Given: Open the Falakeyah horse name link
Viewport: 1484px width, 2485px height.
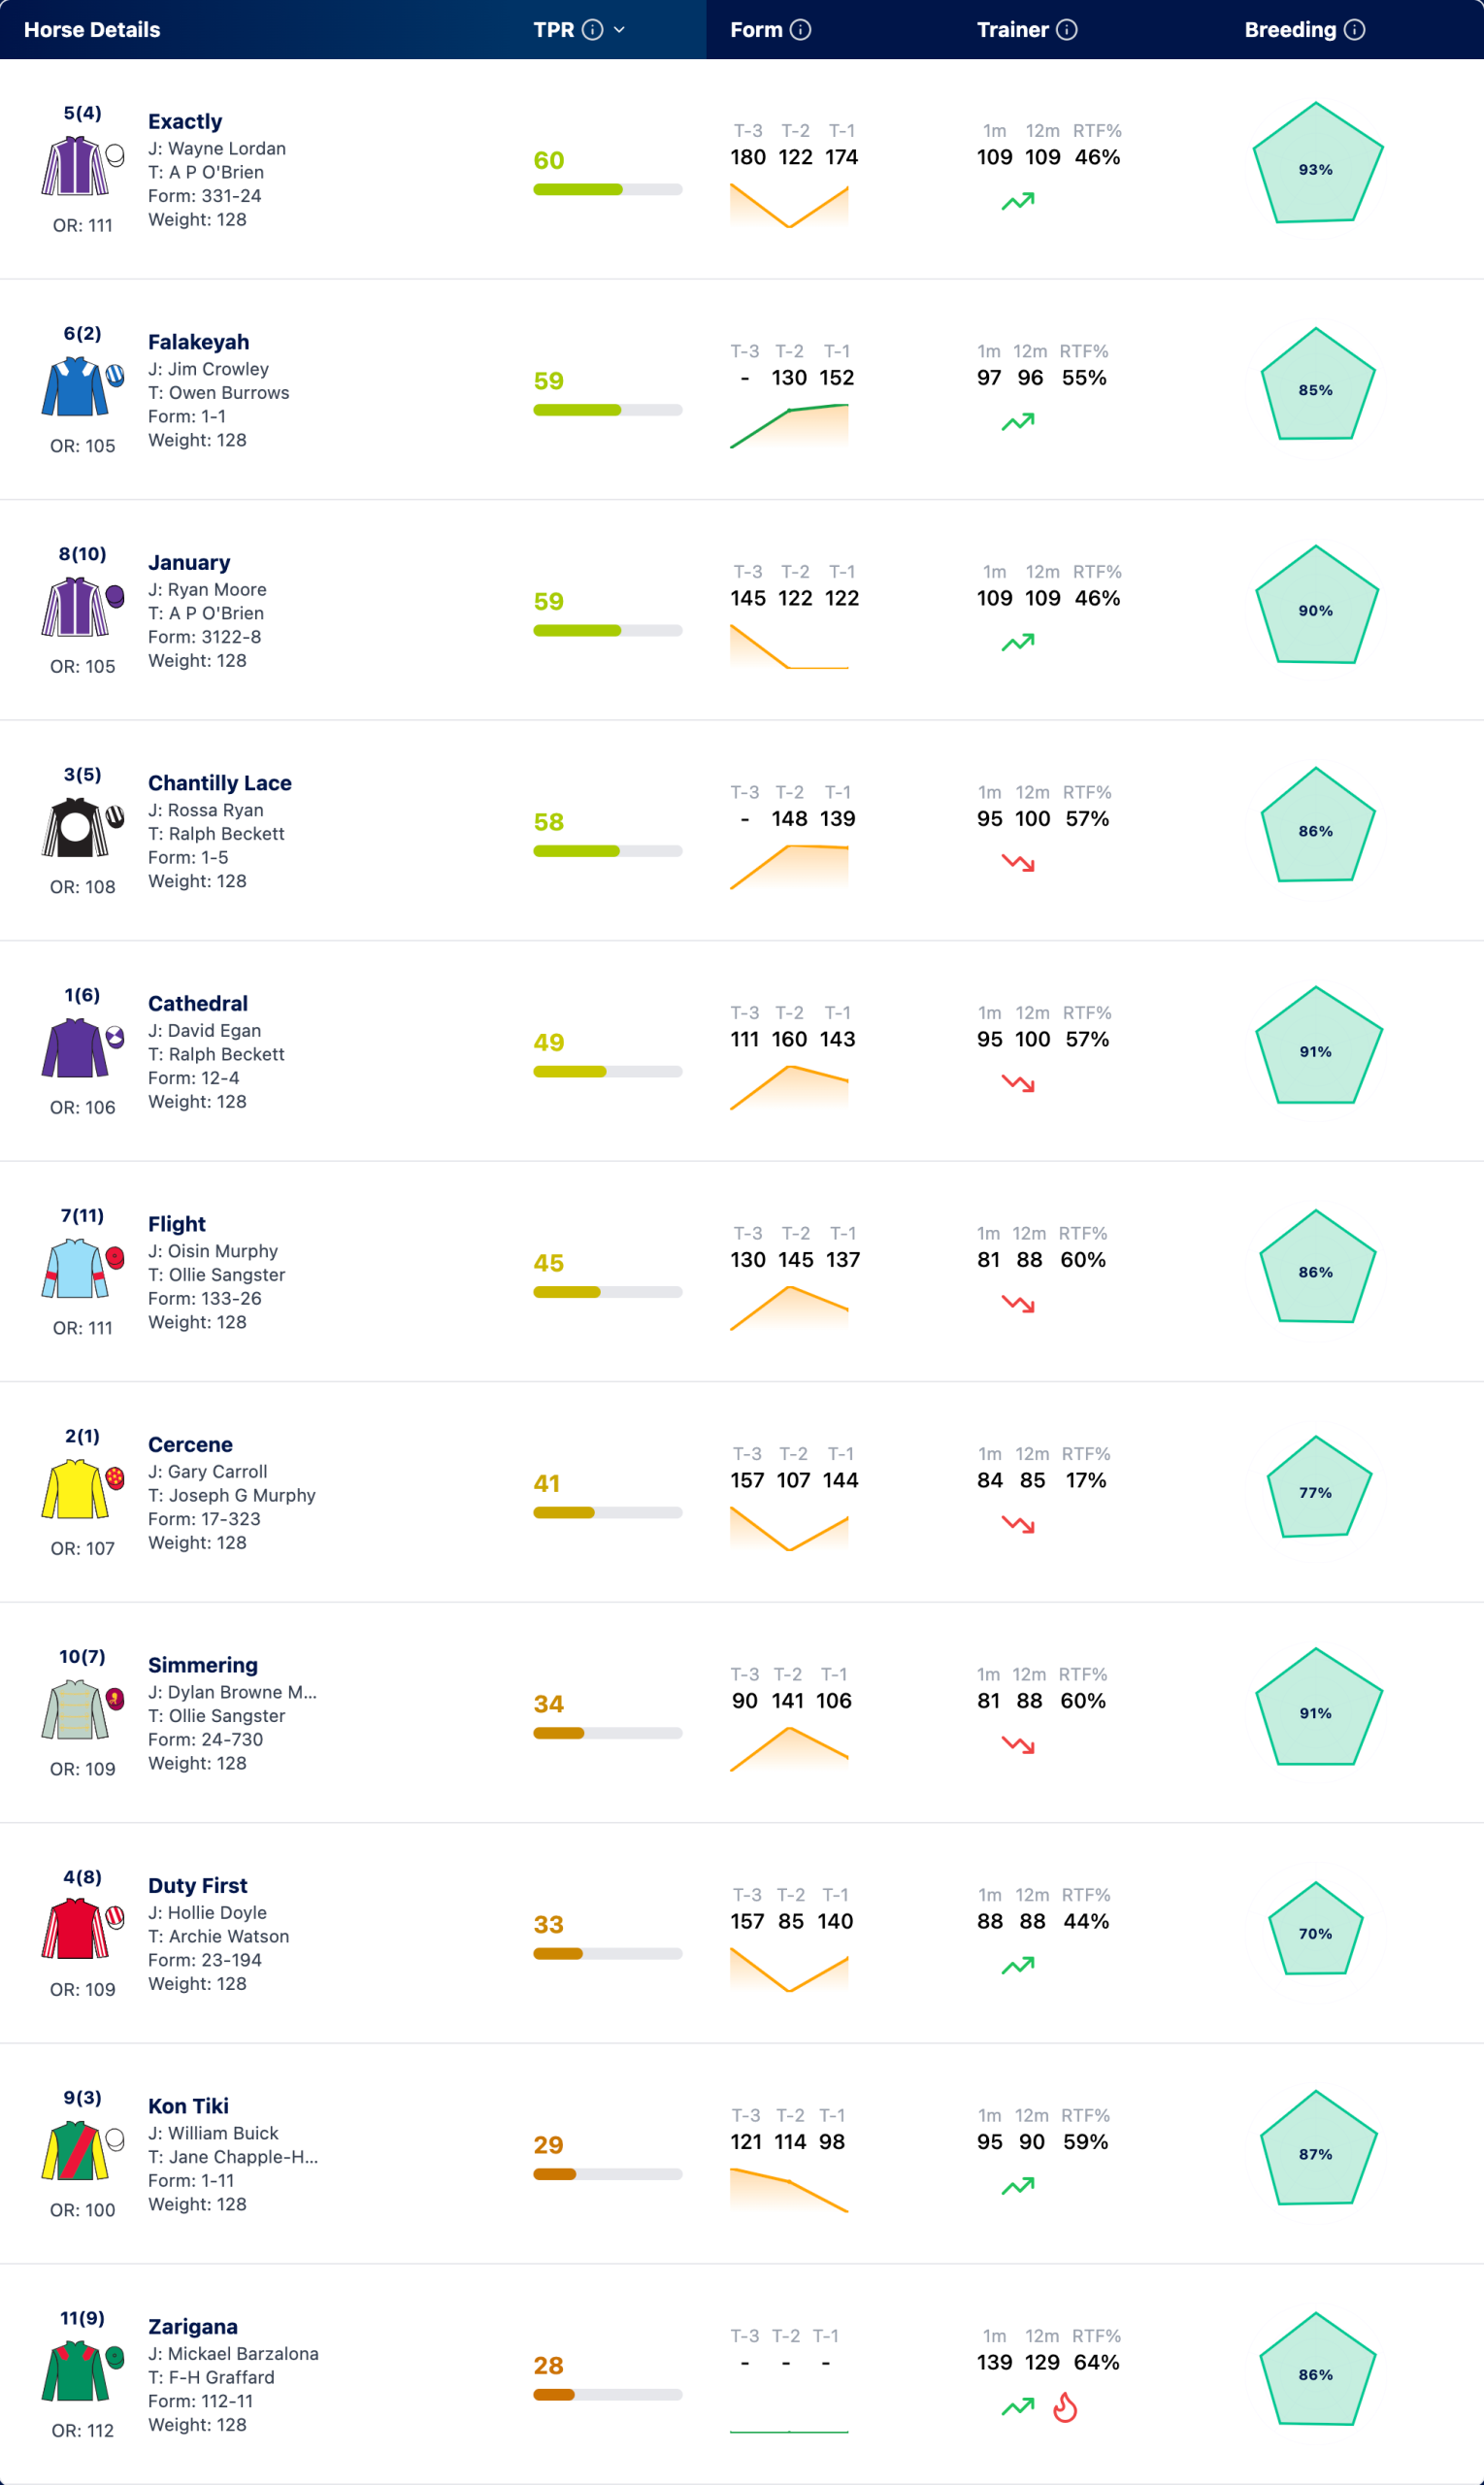Looking at the screenshot, I should click(x=198, y=342).
